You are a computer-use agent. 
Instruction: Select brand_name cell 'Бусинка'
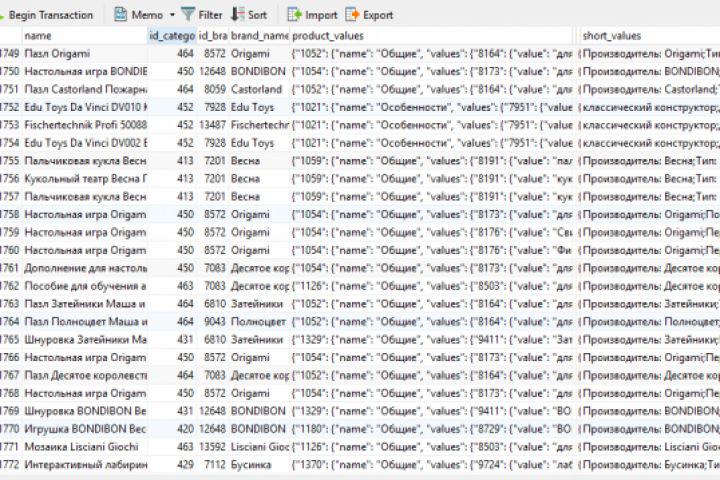click(259, 465)
